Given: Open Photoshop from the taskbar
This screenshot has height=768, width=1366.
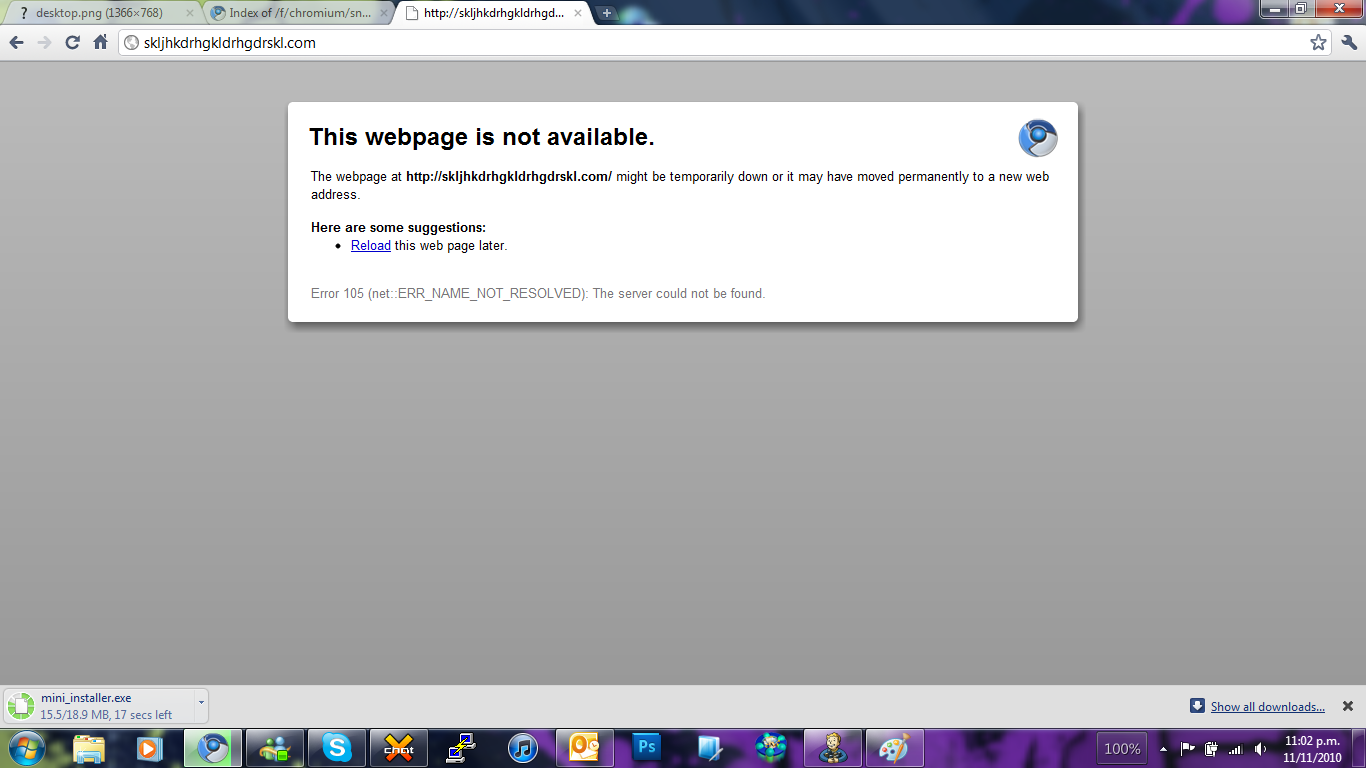Looking at the screenshot, I should [x=647, y=748].
